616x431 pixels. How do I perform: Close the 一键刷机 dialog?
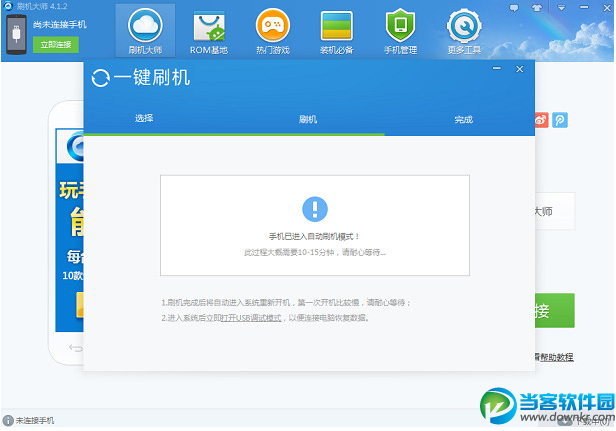click(519, 69)
